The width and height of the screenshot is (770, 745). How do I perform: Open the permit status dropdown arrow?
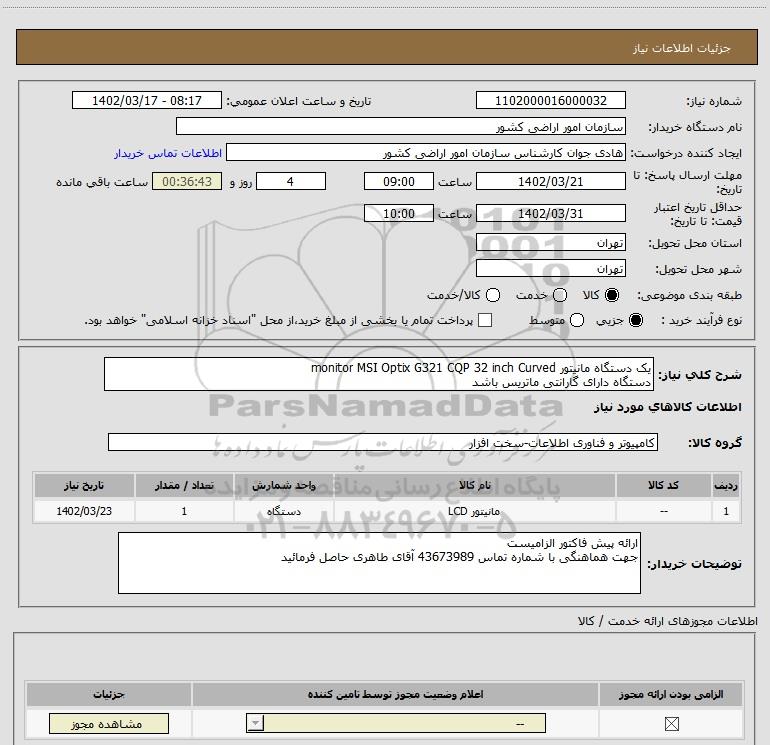[x=255, y=723]
